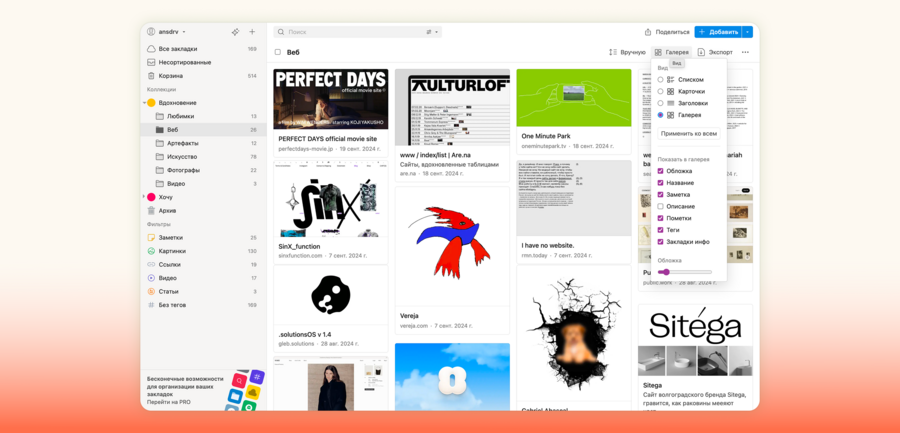This screenshot has width=900, height=433.
Task: Open the Sitega bookmark thumbnail
Action: (695, 340)
